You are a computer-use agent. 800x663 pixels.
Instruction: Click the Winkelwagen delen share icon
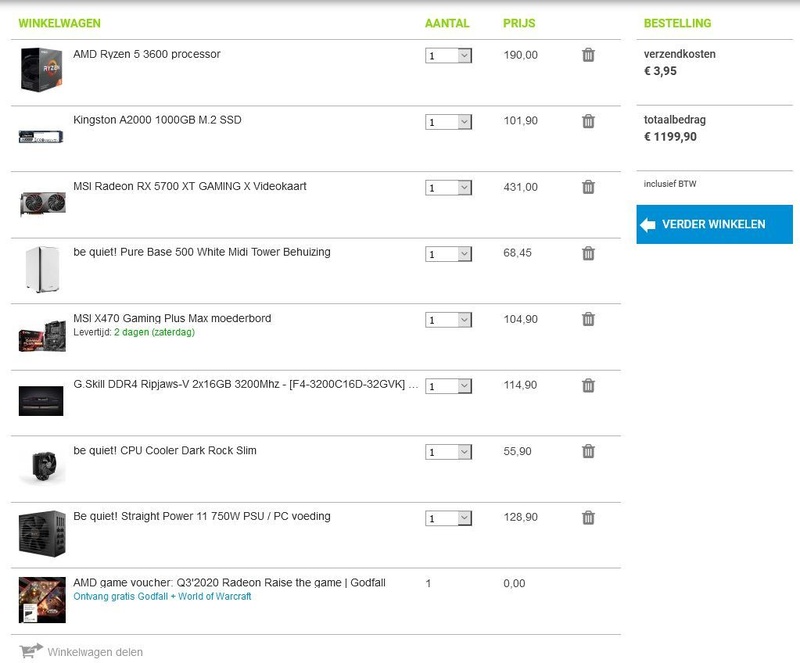coord(30,651)
